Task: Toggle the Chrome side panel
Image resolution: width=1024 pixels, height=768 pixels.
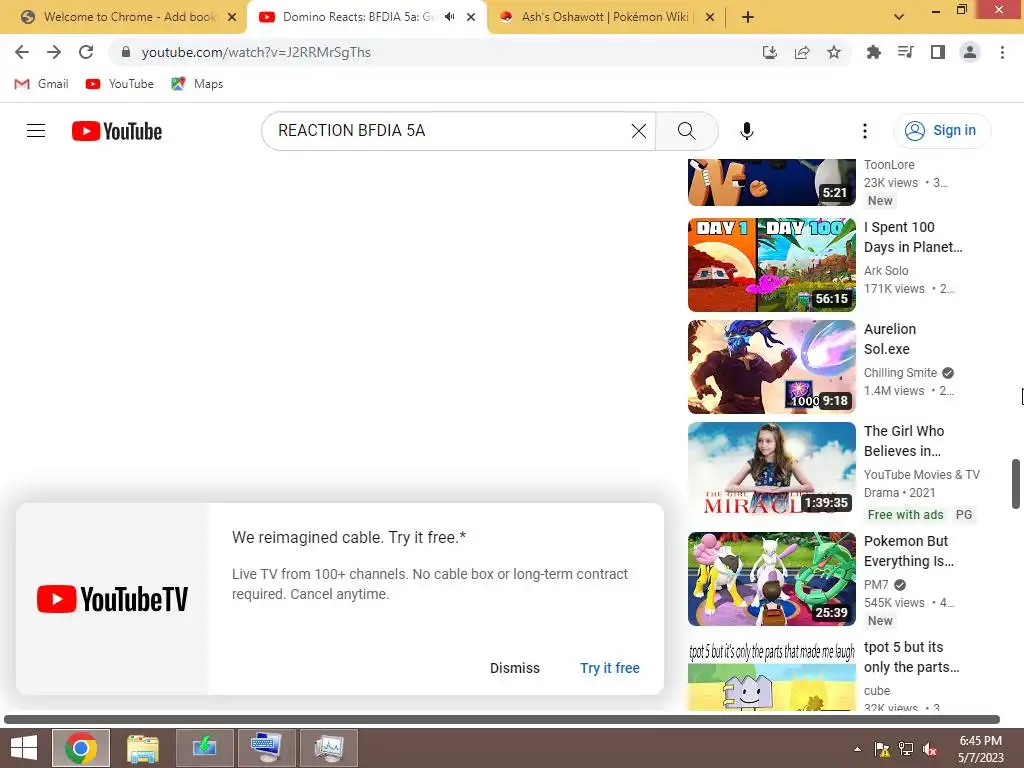Action: click(938, 52)
